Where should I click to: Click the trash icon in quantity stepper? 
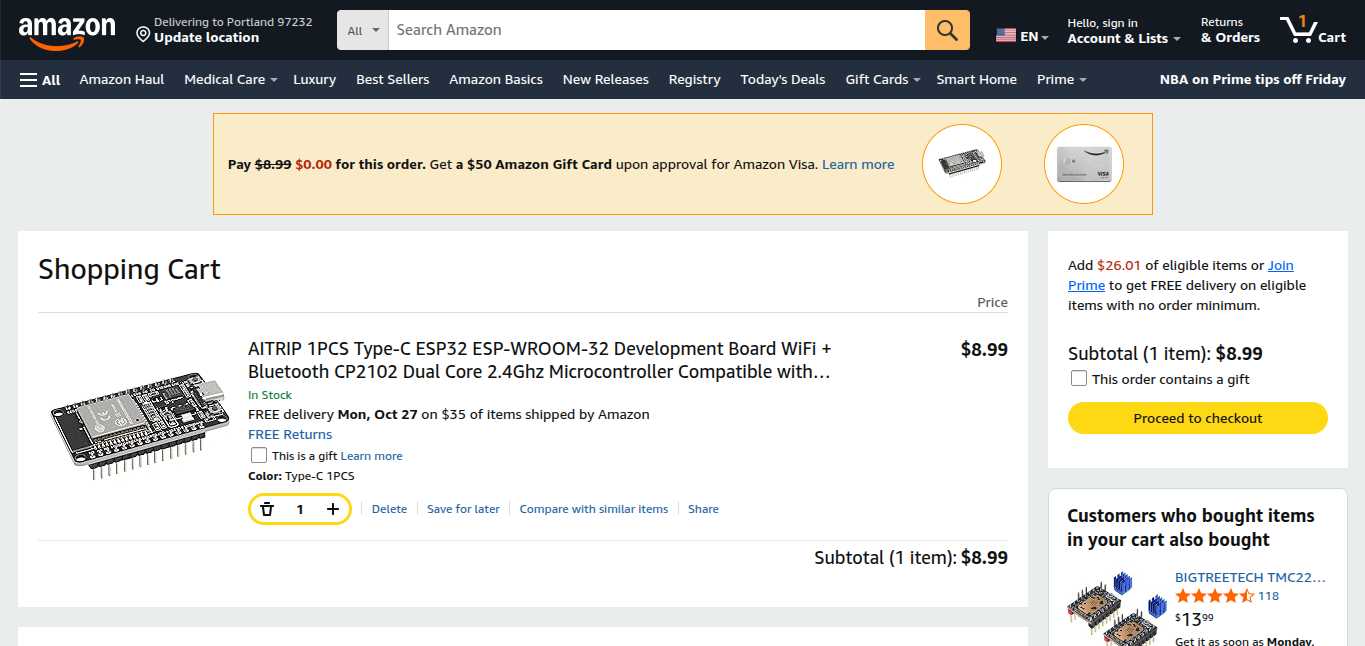pos(267,509)
